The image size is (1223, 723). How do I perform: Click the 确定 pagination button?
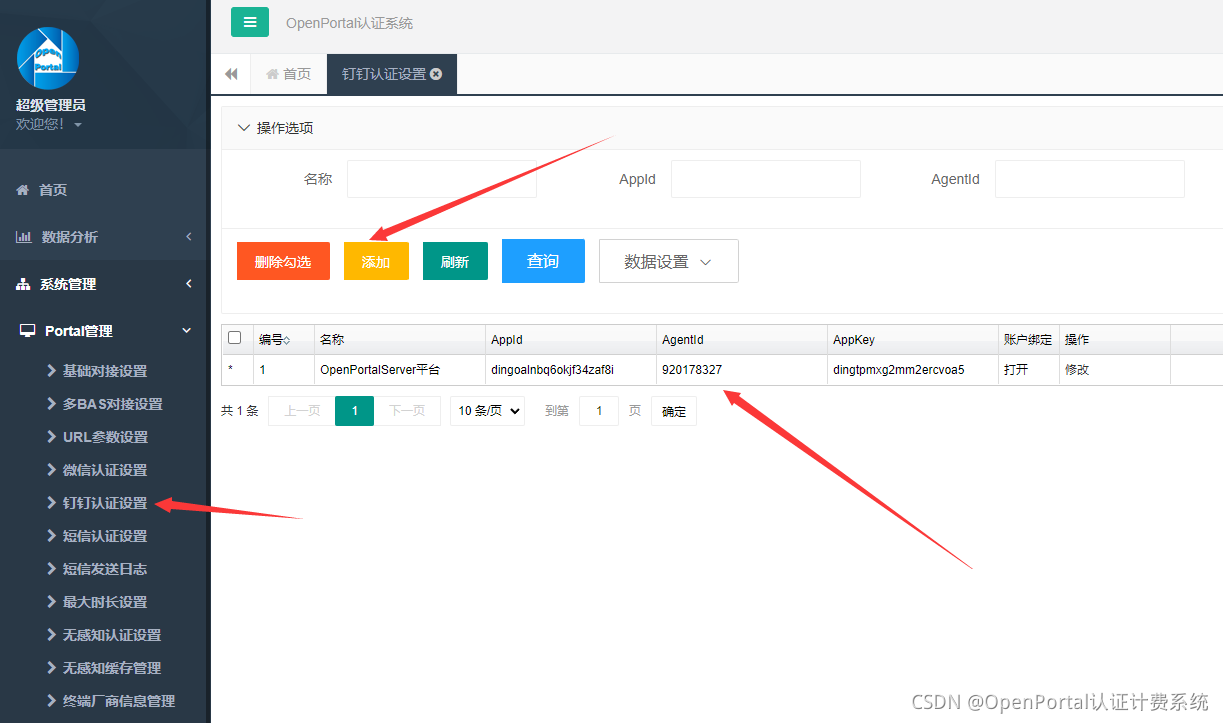674,411
